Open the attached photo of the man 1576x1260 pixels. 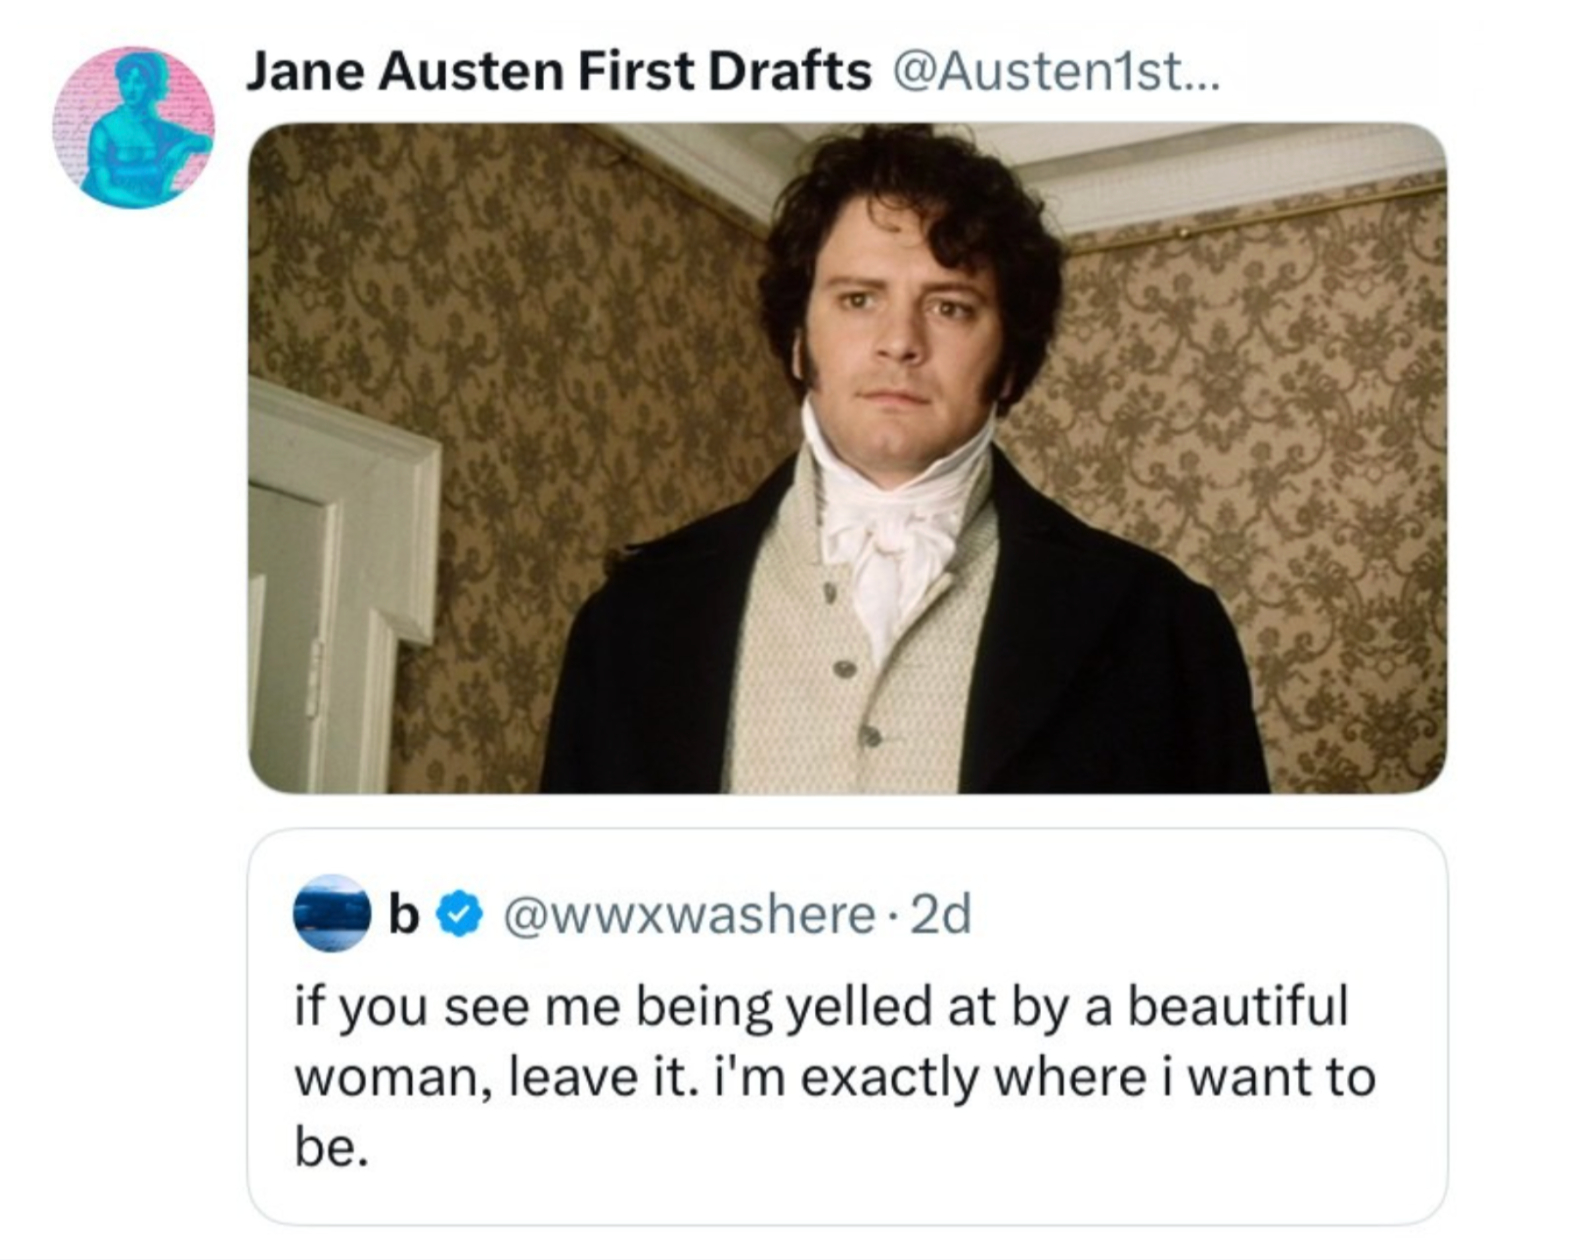[x=847, y=458]
